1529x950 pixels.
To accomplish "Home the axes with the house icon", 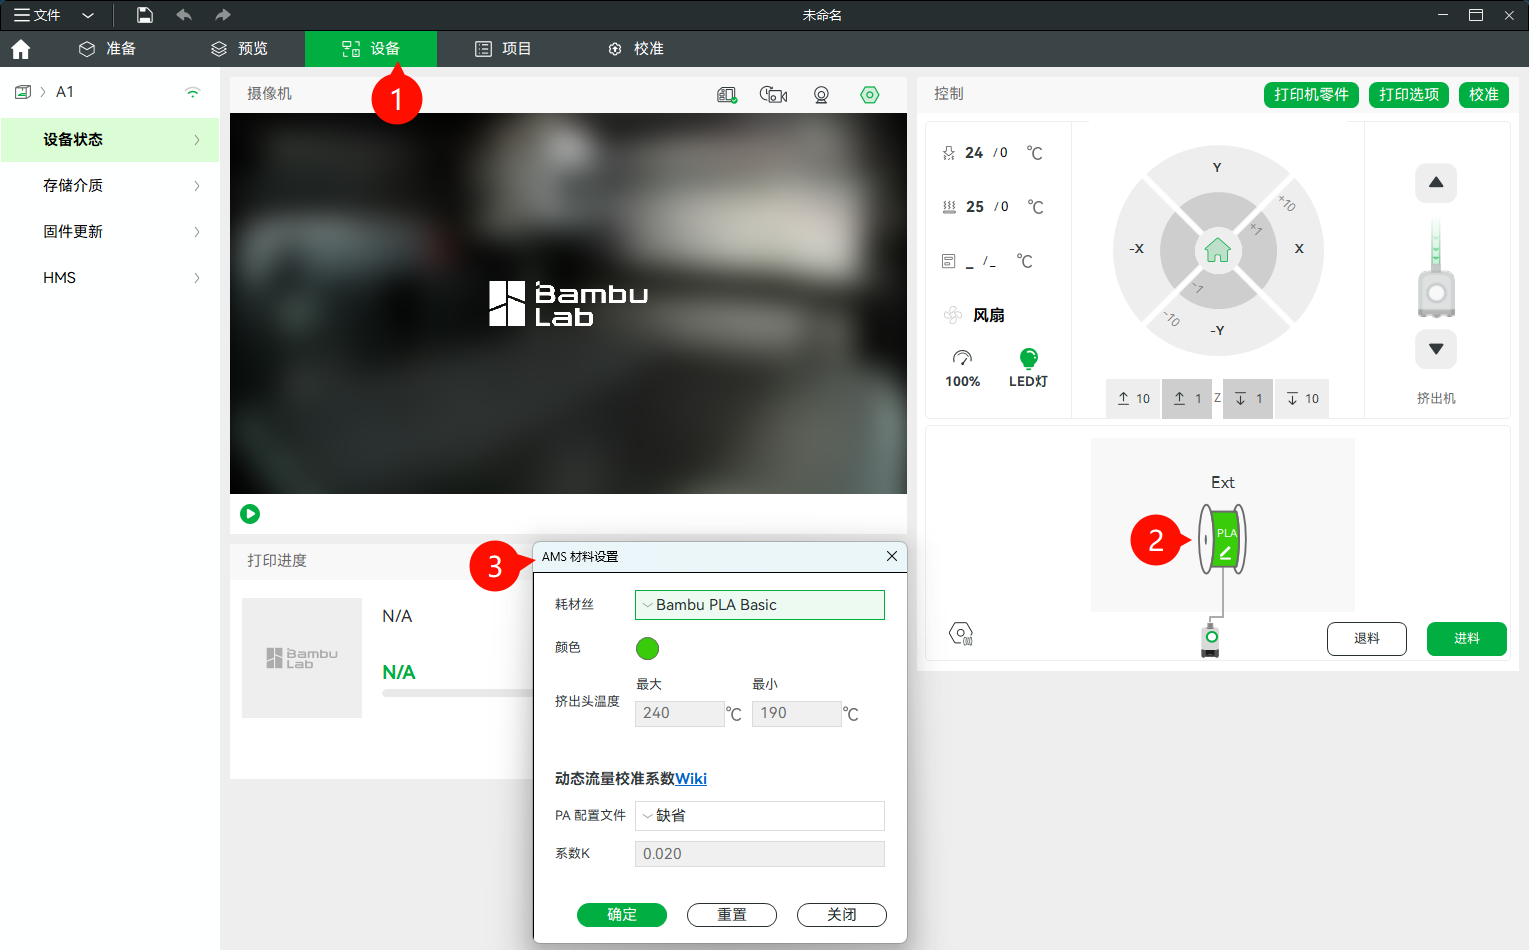I will [x=1218, y=250].
